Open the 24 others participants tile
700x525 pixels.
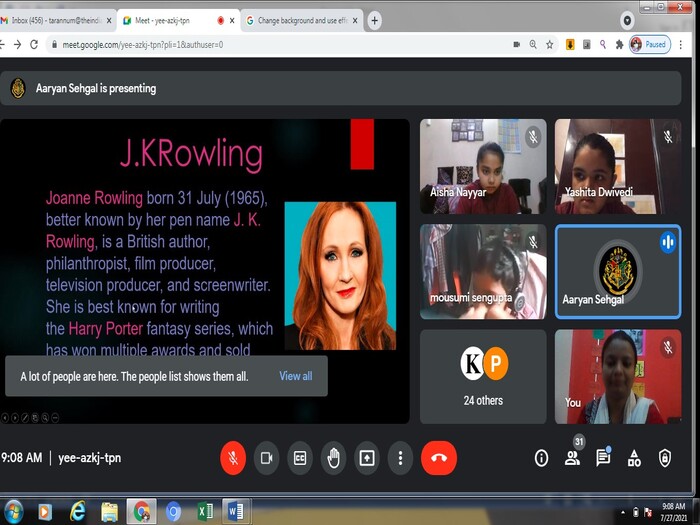click(x=483, y=377)
